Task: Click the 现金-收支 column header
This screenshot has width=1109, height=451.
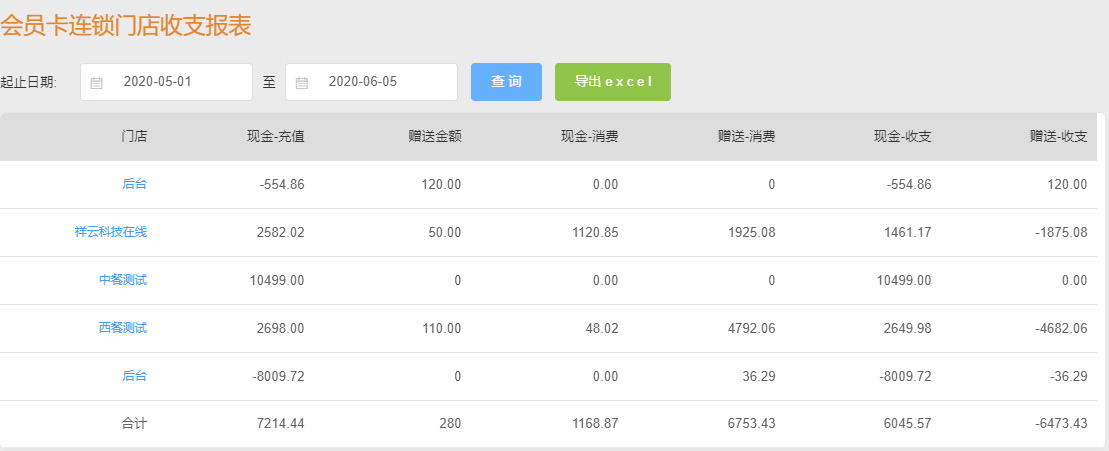Action: [x=902, y=137]
